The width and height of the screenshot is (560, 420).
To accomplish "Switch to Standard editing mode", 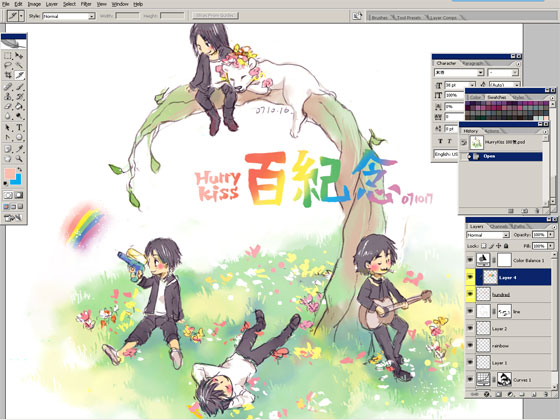I will [x=8, y=195].
